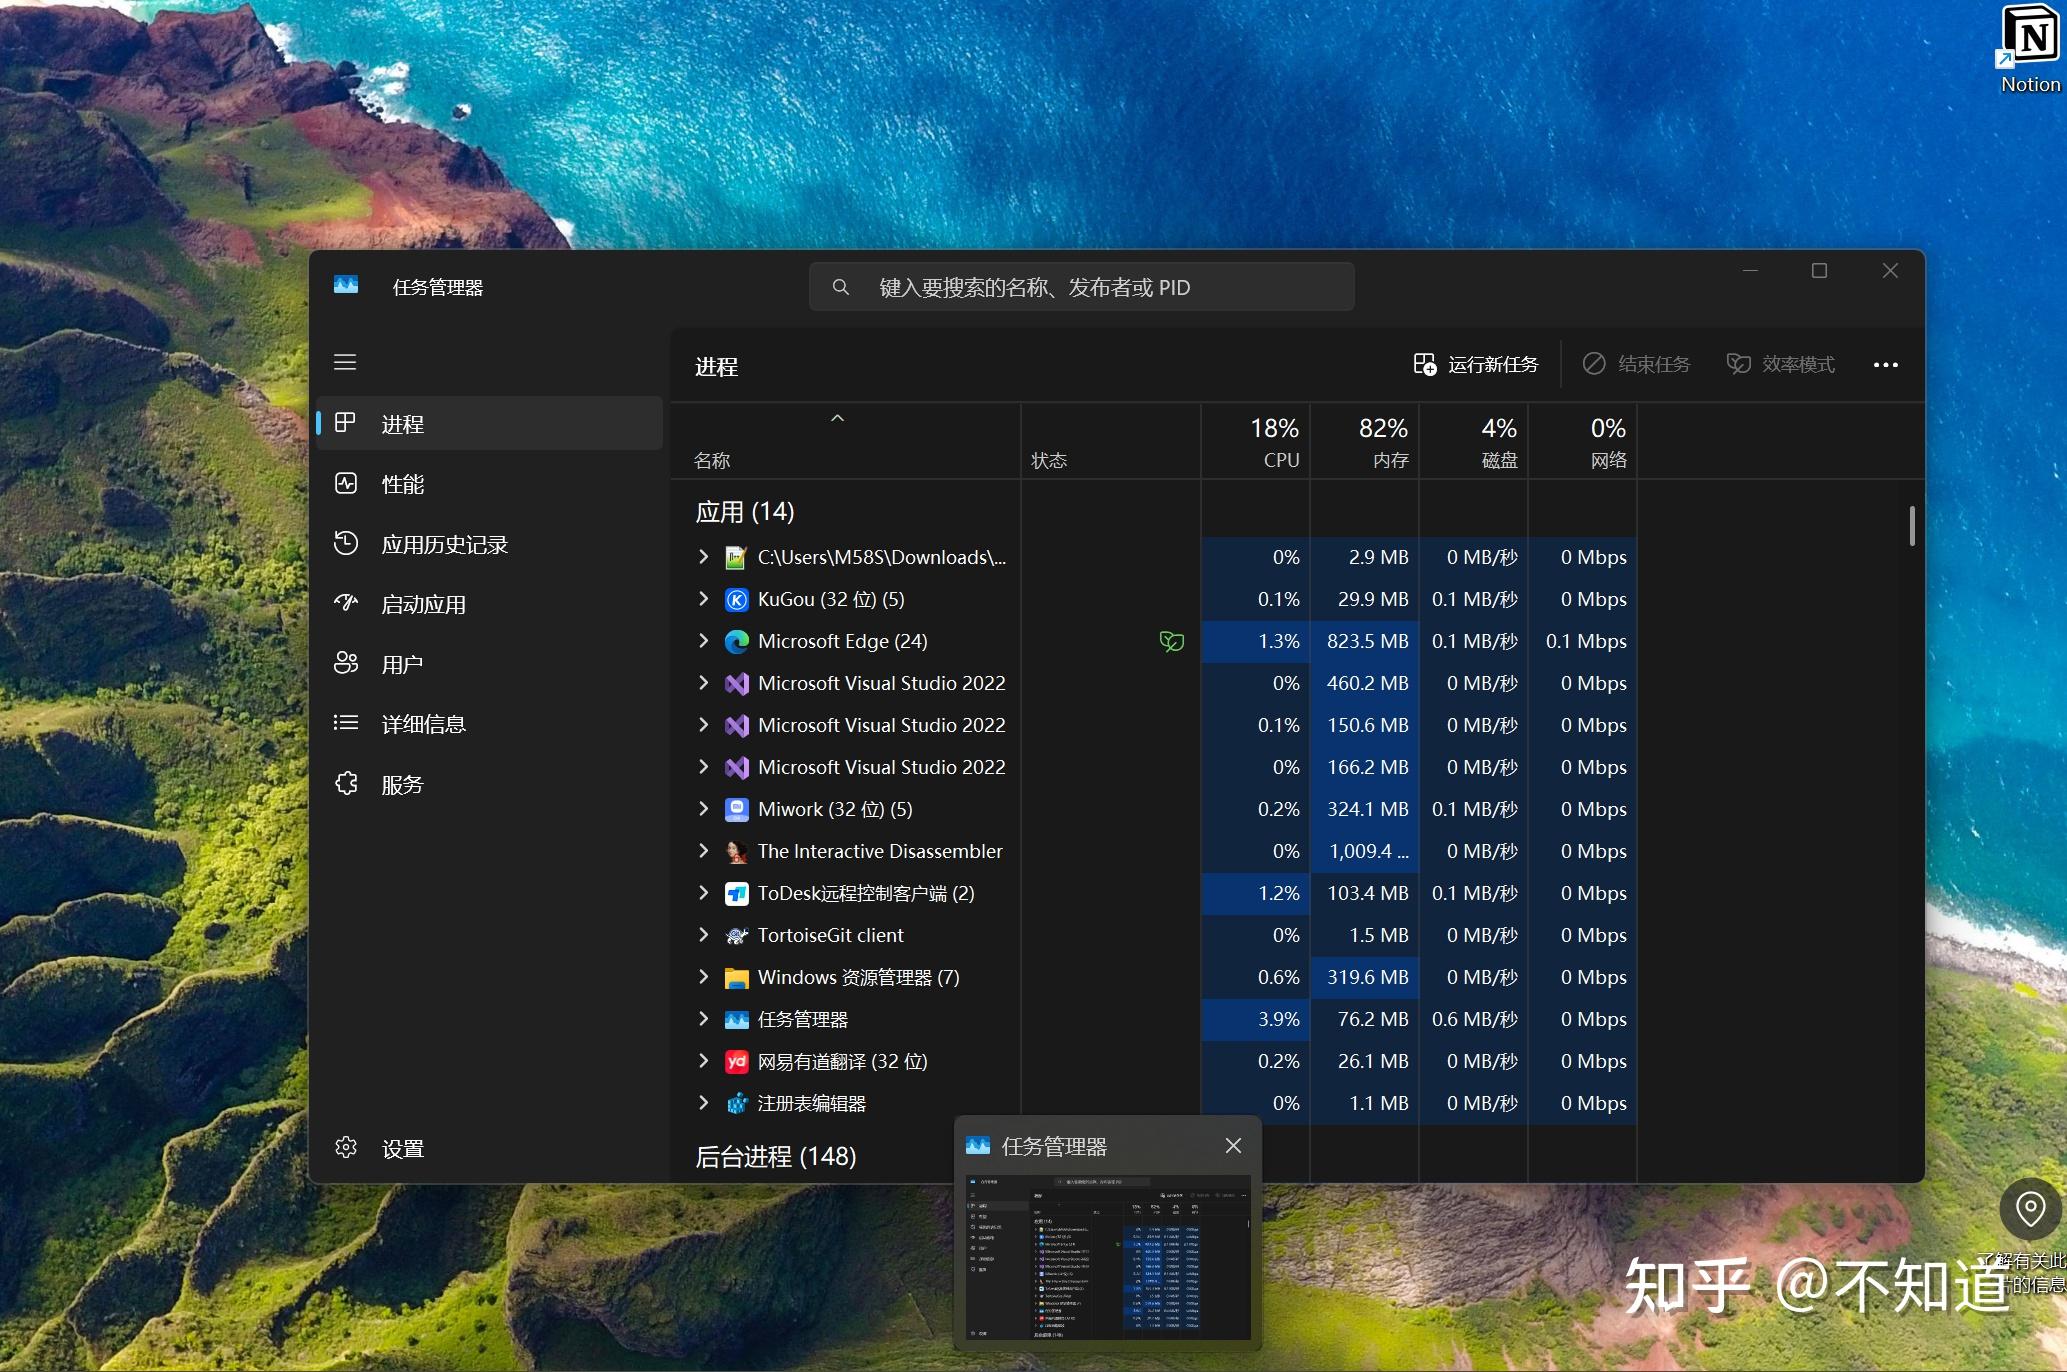Open the 启动应用 startup apps icon
Viewport: 2067px width, 1372px height.
point(346,603)
